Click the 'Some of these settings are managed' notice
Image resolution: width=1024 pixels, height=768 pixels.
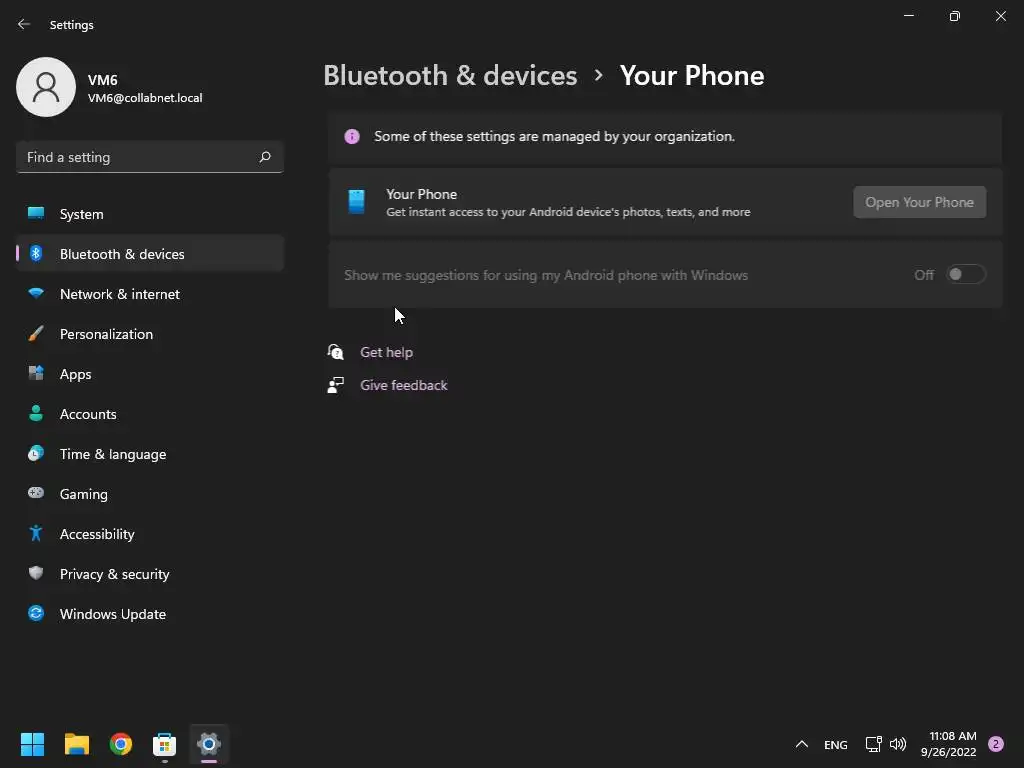554,136
